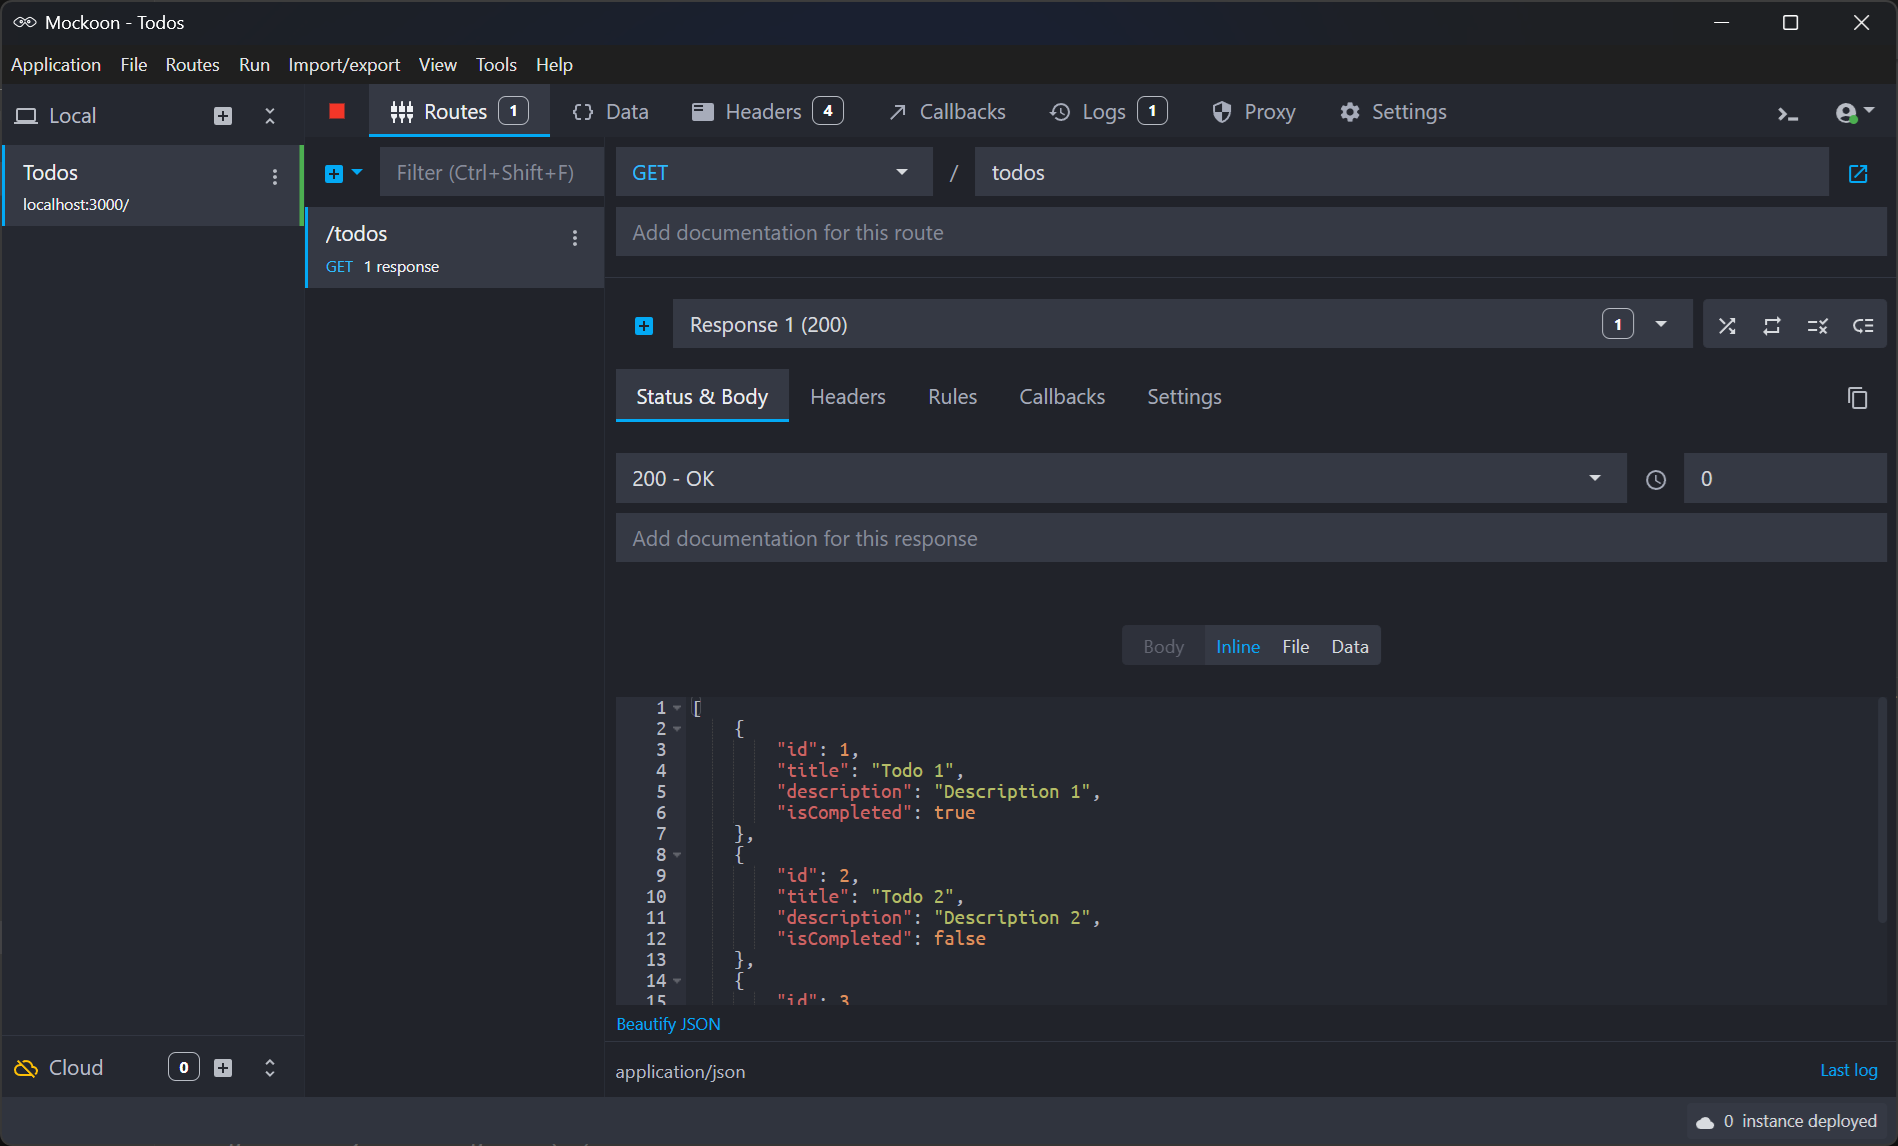The image size is (1898, 1146).
Task: Click the Local computer icon
Action: (26, 116)
